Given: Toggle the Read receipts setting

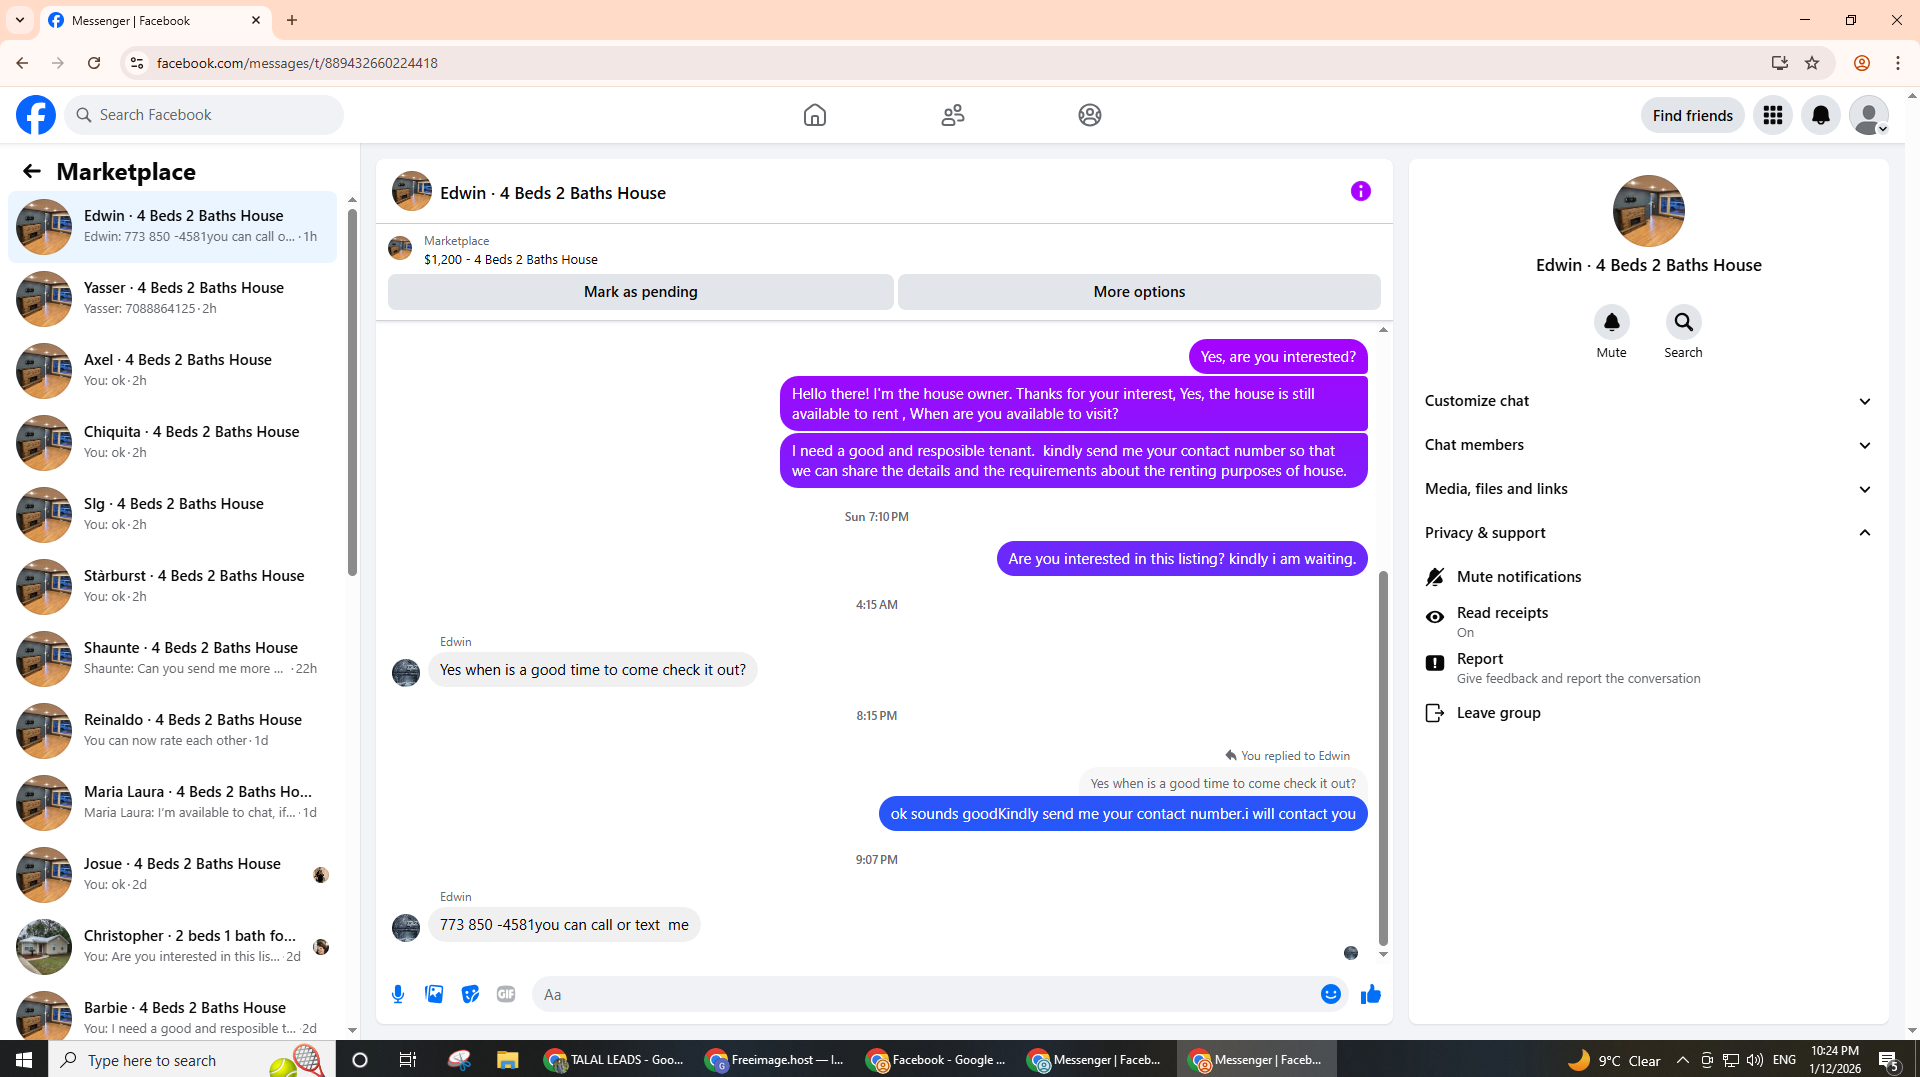Looking at the screenshot, I should tap(1650, 622).
